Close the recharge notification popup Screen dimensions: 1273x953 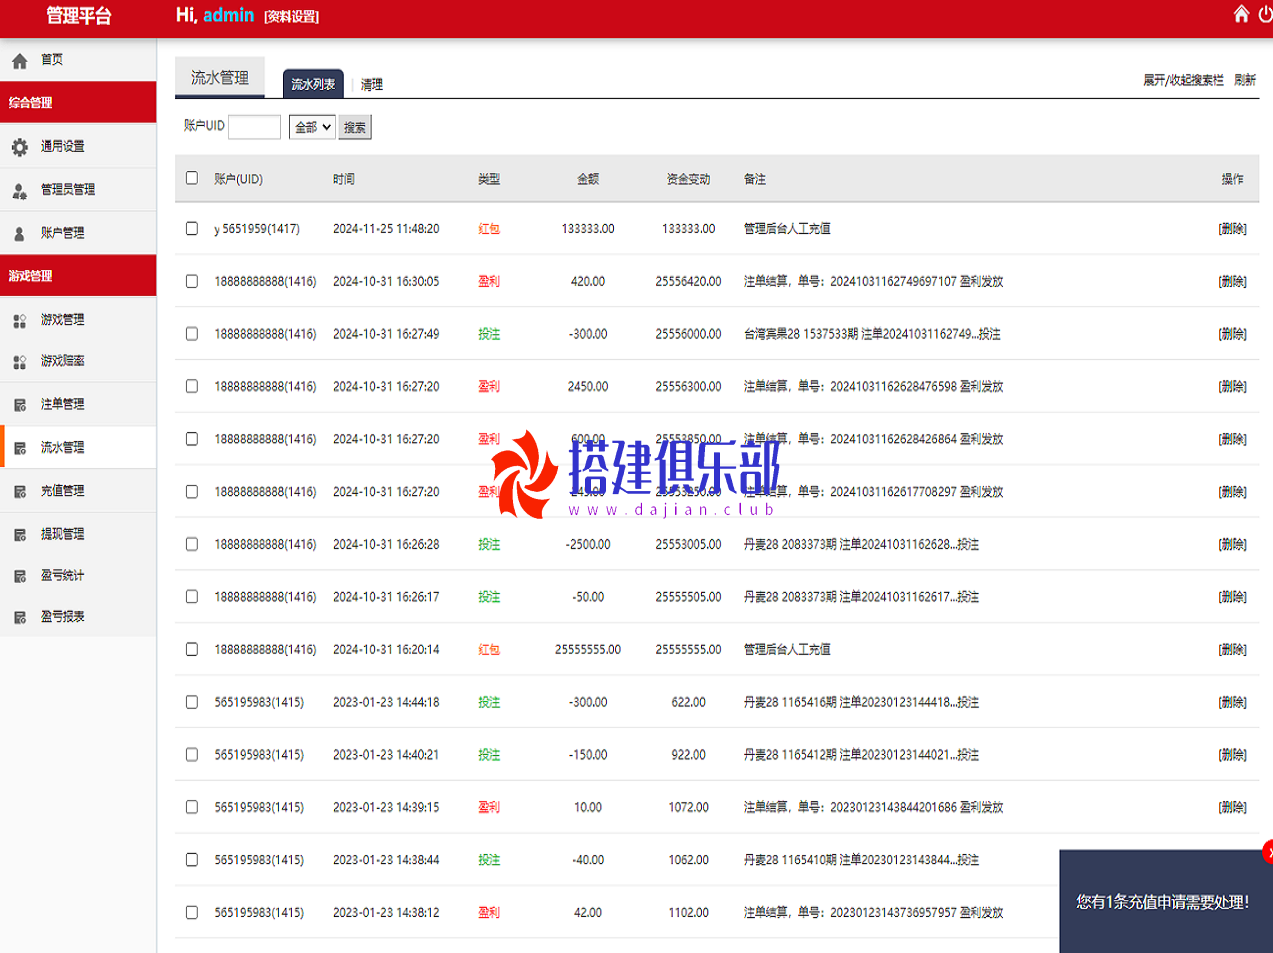[1268, 851]
